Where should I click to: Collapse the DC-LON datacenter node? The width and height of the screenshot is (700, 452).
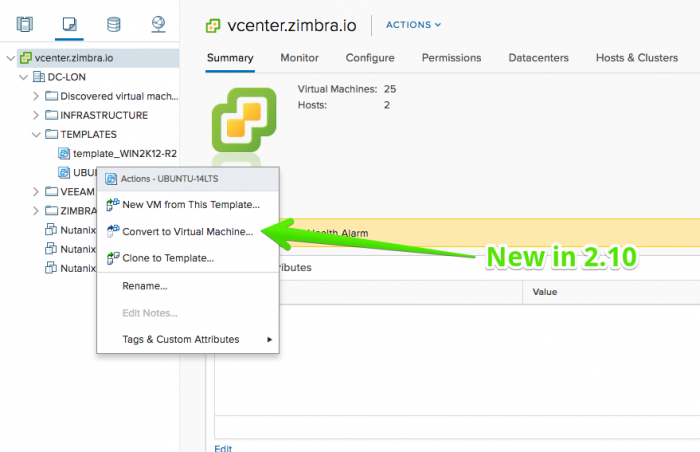point(24,77)
